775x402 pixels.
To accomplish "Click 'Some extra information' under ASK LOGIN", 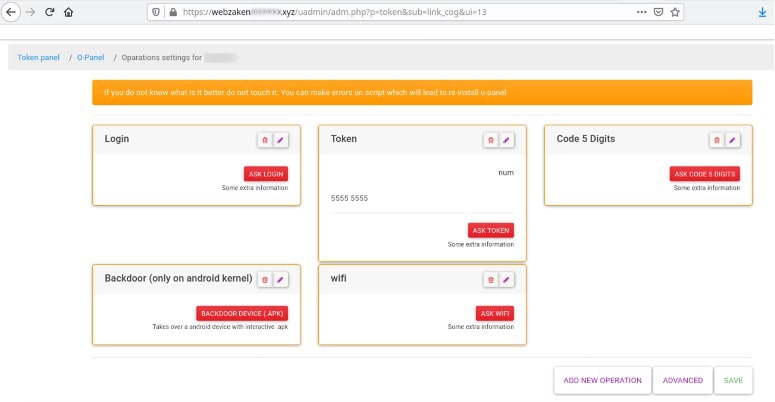I will tap(255, 188).
